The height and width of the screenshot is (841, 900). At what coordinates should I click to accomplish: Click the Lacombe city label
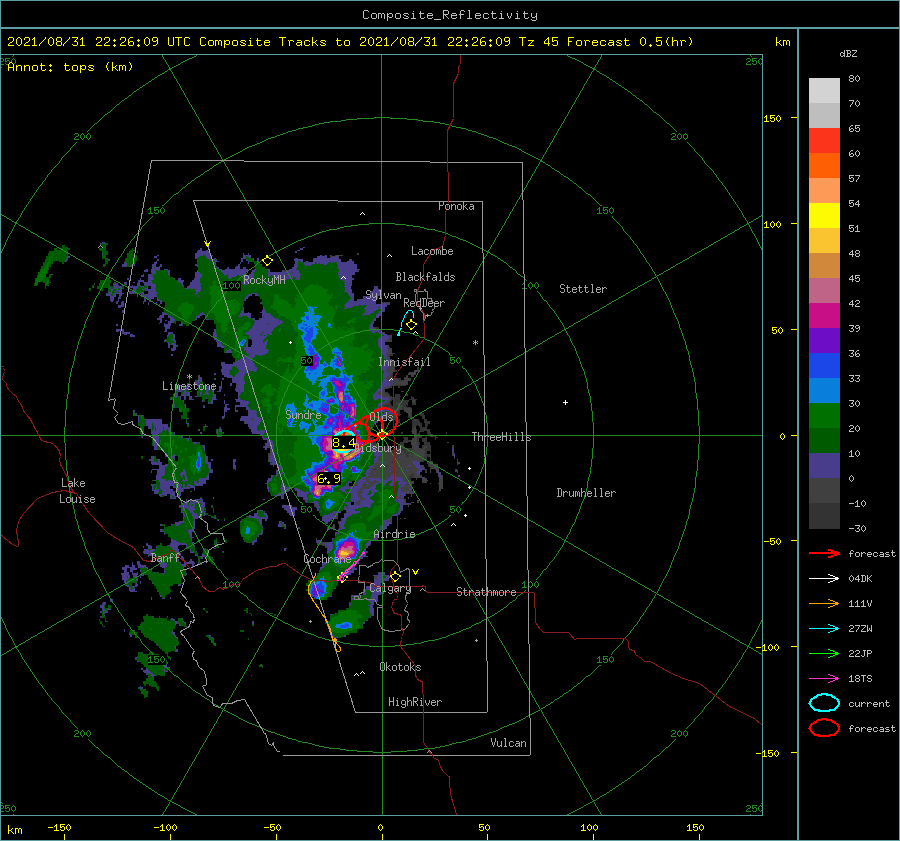[432, 251]
